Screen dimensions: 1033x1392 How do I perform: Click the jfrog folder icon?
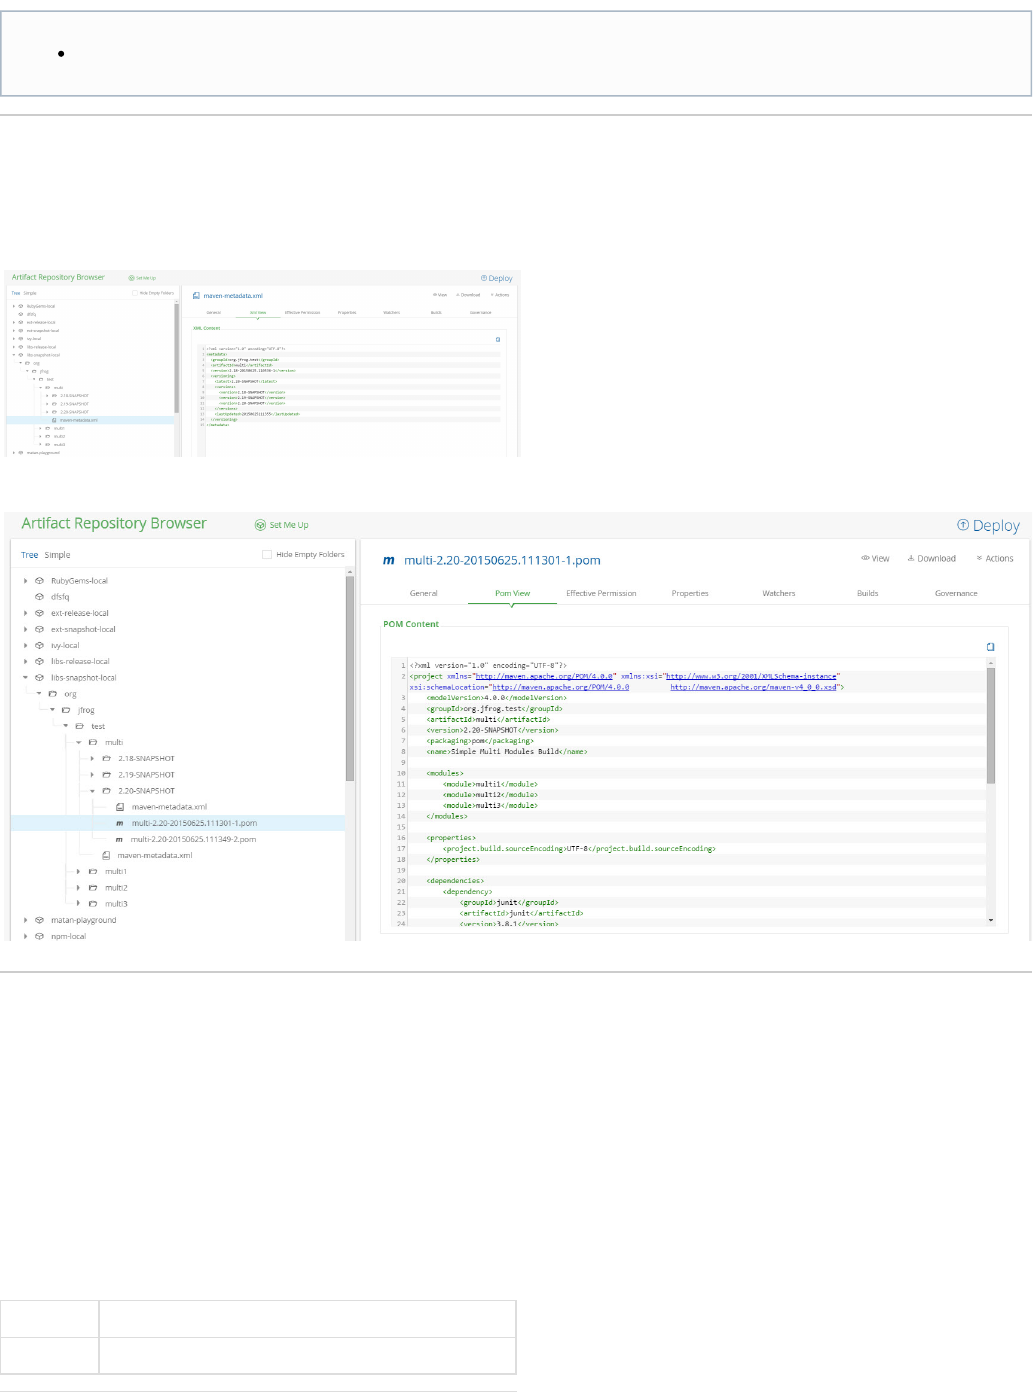[66, 710]
